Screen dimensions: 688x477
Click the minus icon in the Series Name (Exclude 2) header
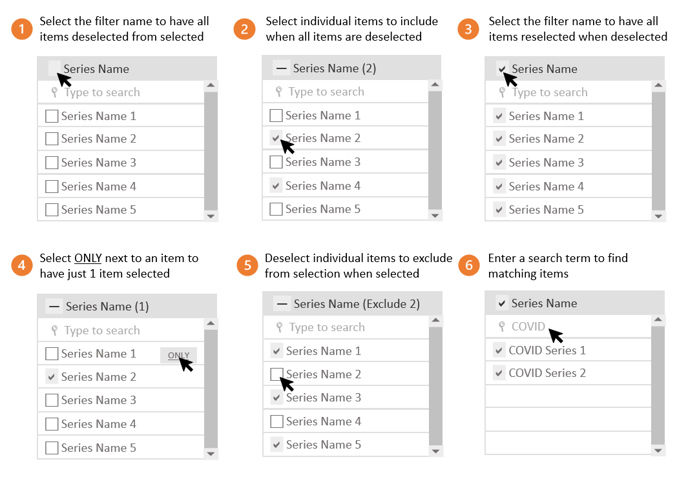pyautogui.click(x=282, y=304)
